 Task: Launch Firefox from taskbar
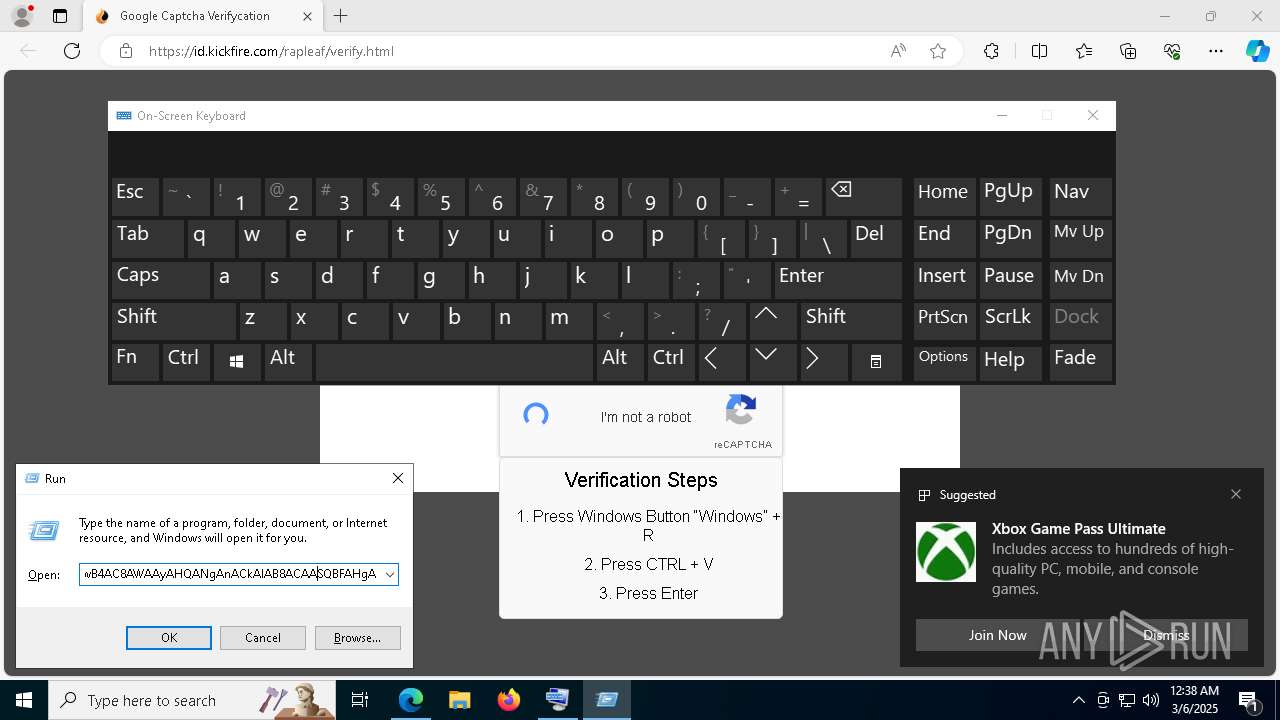pos(509,700)
